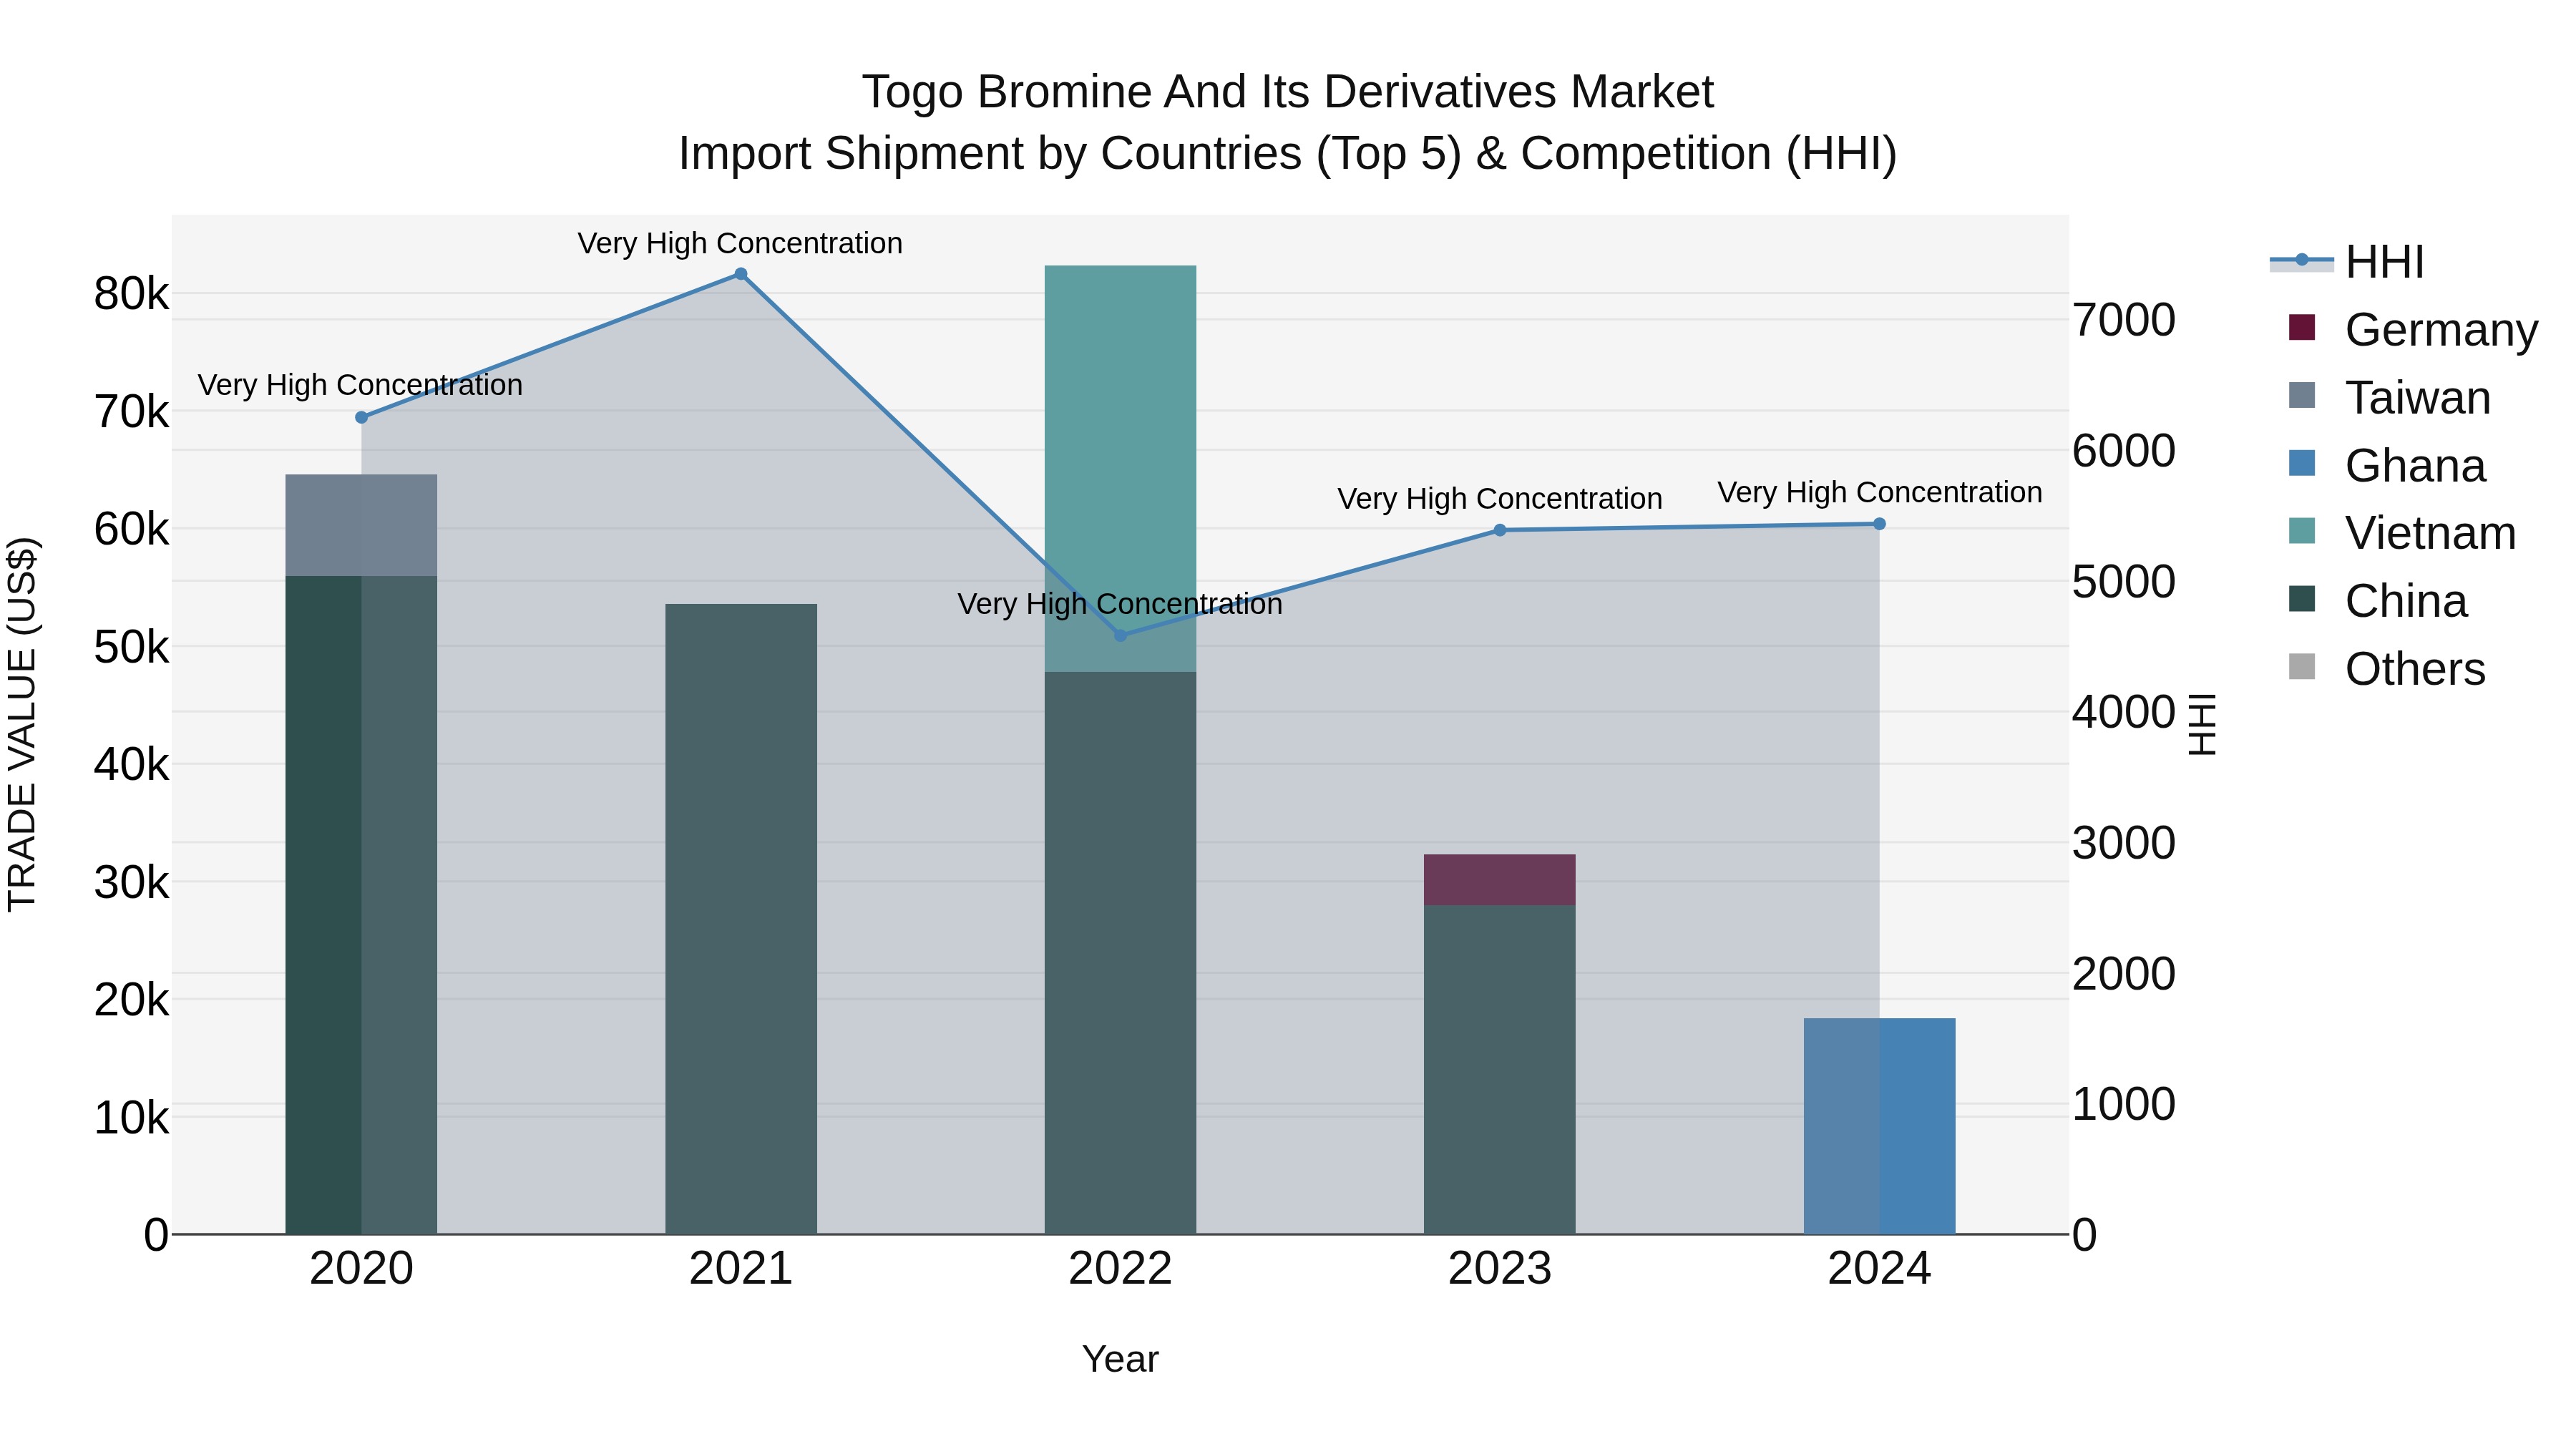
Task: Select the 2022 HHI data point
Action: [x=1120, y=636]
